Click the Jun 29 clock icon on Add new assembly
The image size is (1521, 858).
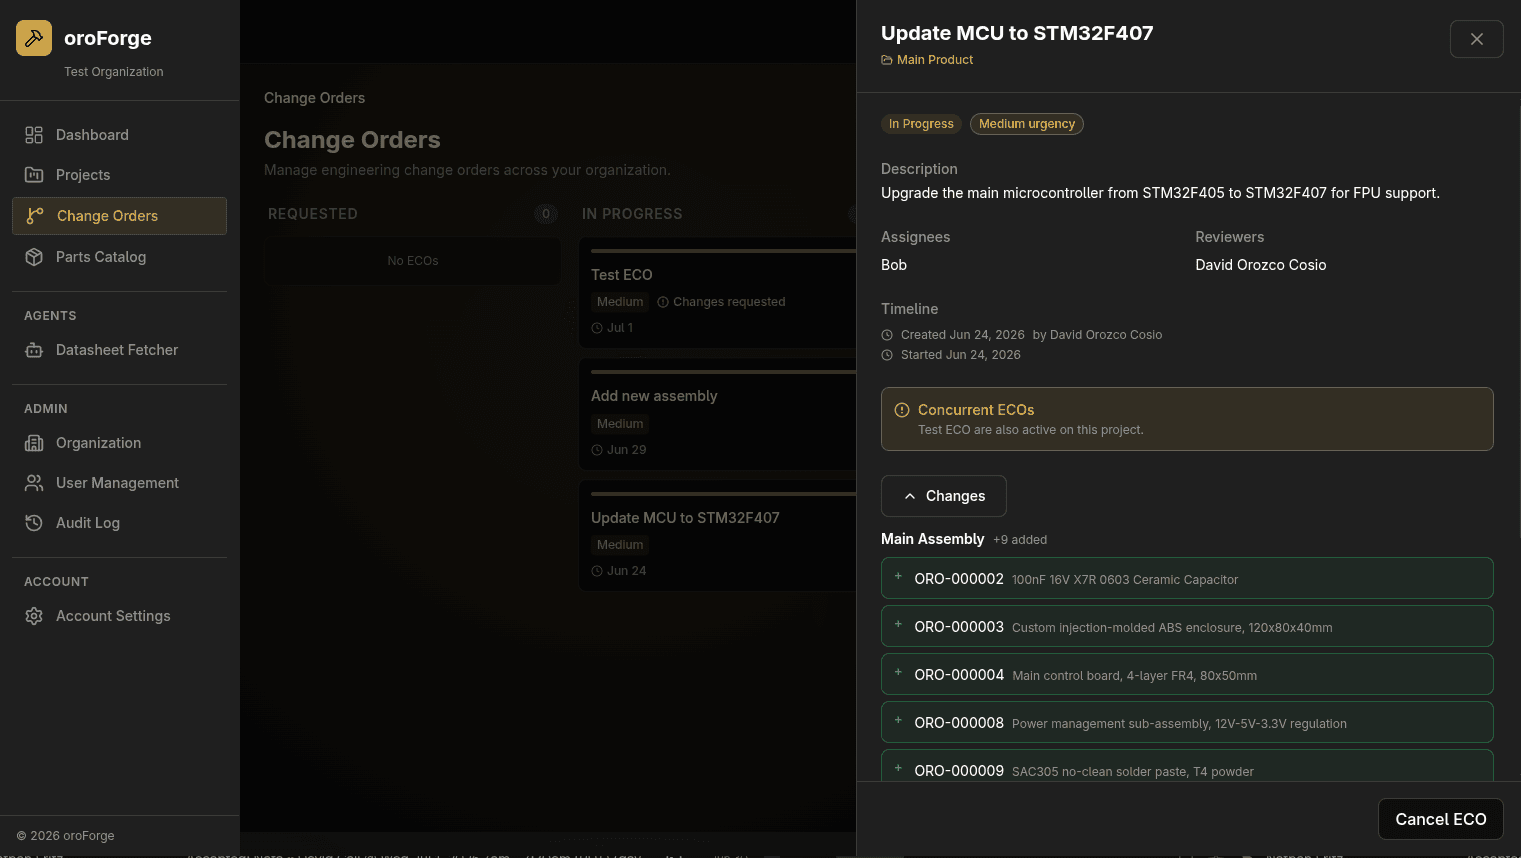point(597,450)
